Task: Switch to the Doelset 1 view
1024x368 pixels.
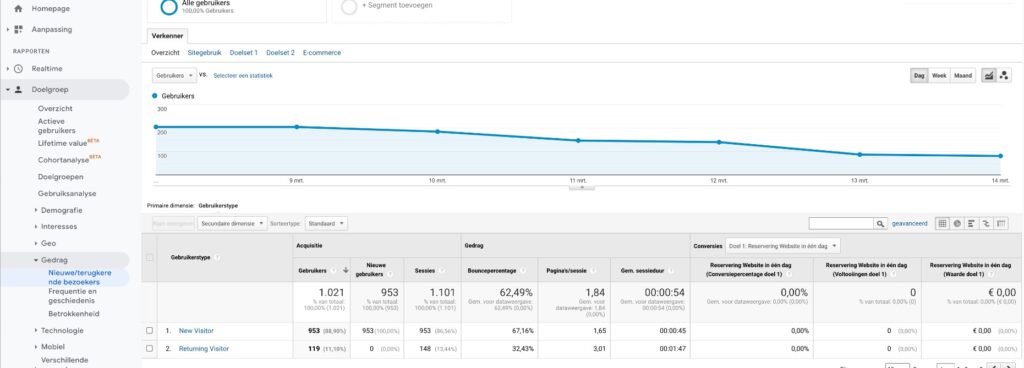Action: pyautogui.click(x=244, y=53)
